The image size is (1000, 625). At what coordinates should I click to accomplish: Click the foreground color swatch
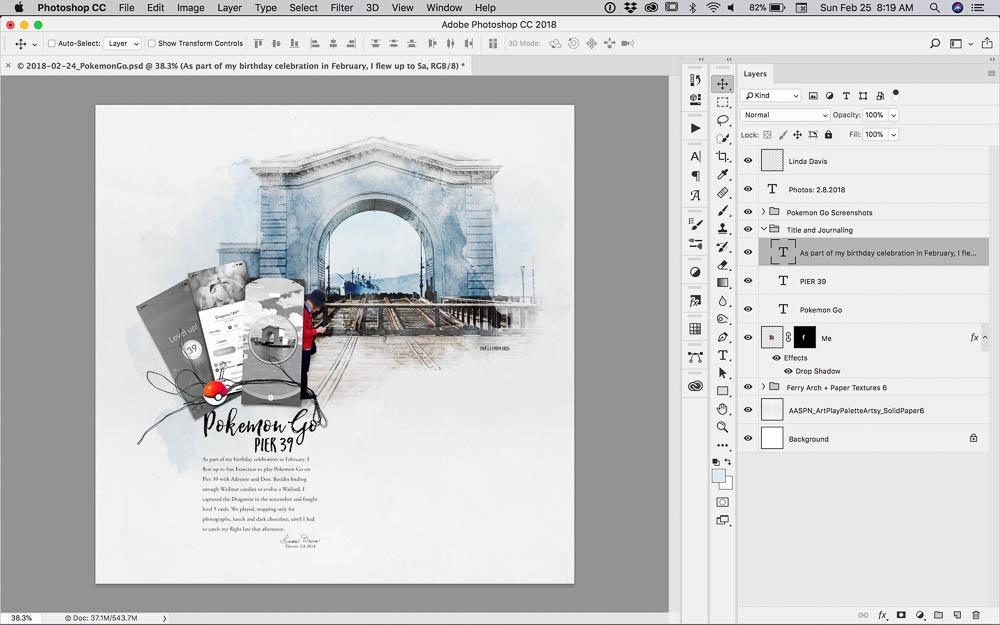pos(719,476)
